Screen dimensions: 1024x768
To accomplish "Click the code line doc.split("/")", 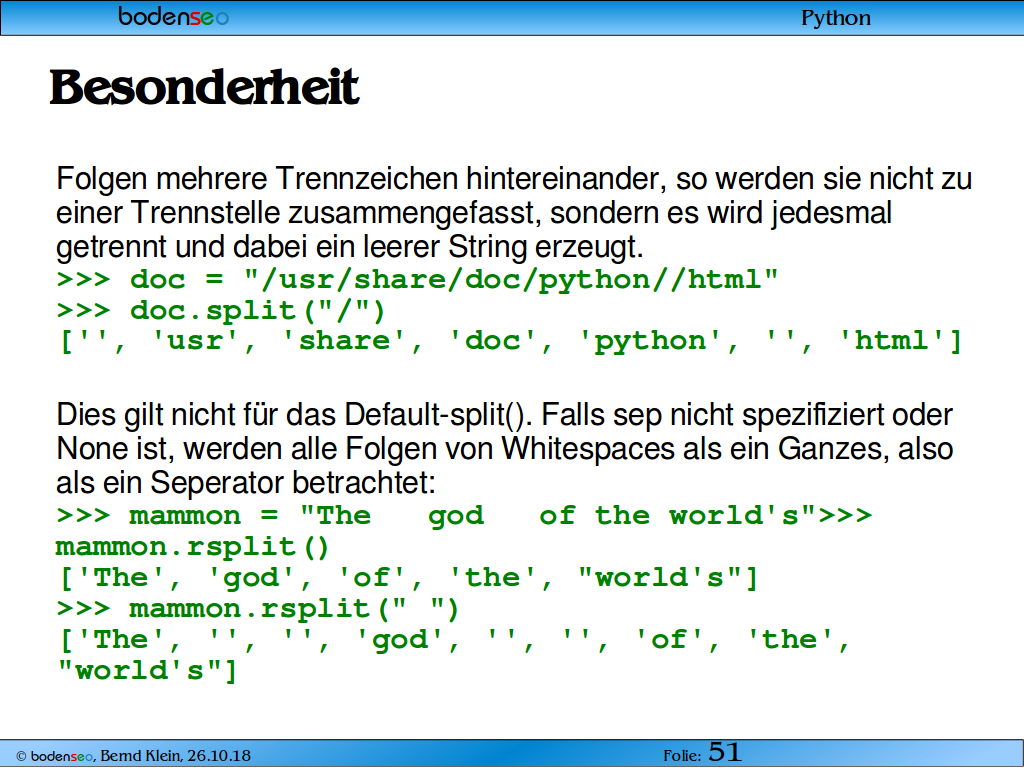I will [x=221, y=310].
